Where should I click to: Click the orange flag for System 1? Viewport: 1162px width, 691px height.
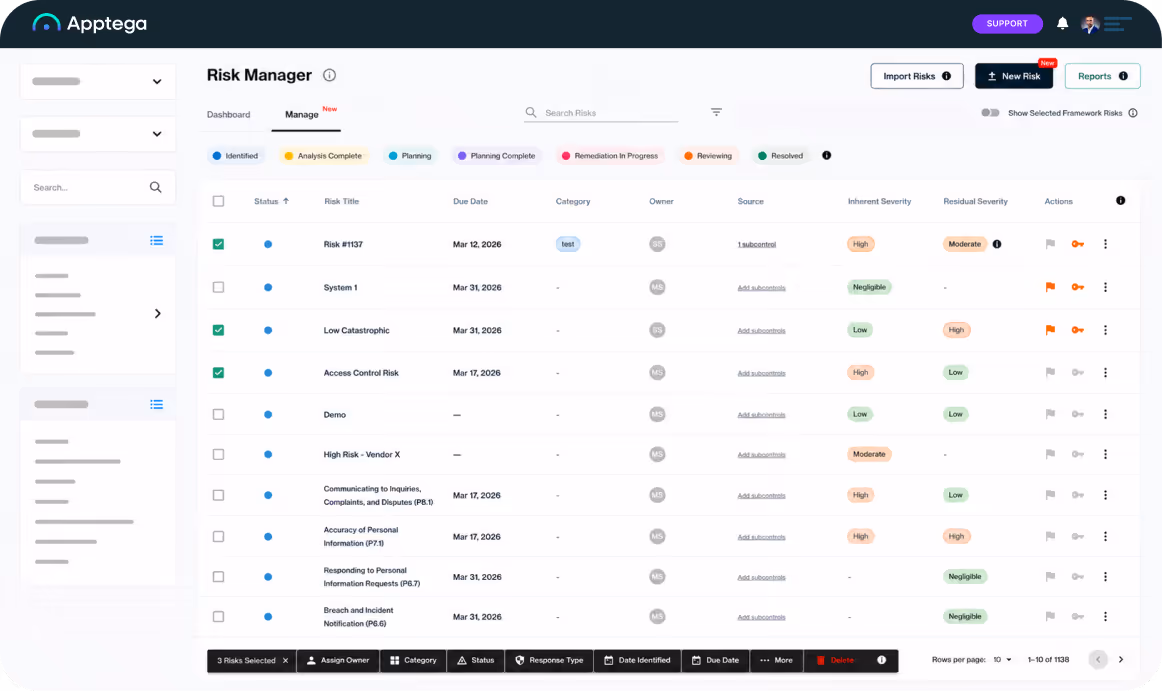pyautogui.click(x=1050, y=287)
